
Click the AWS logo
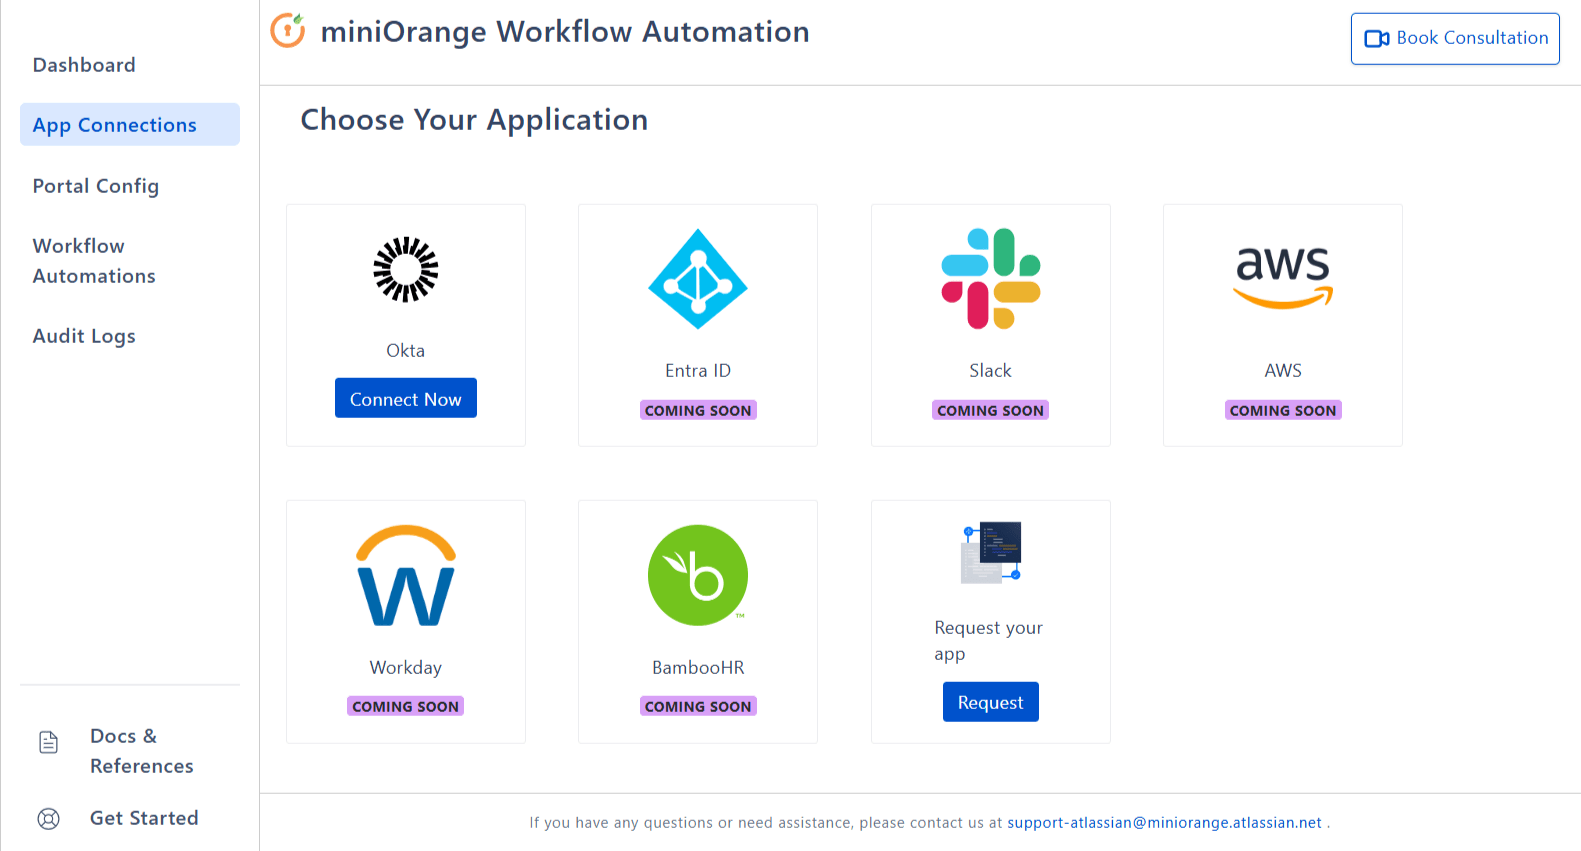coord(1283,278)
